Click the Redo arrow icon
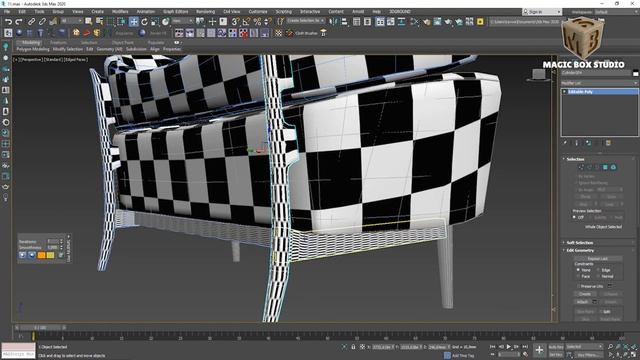640x360 pixels. pyautogui.click(x=19, y=21)
